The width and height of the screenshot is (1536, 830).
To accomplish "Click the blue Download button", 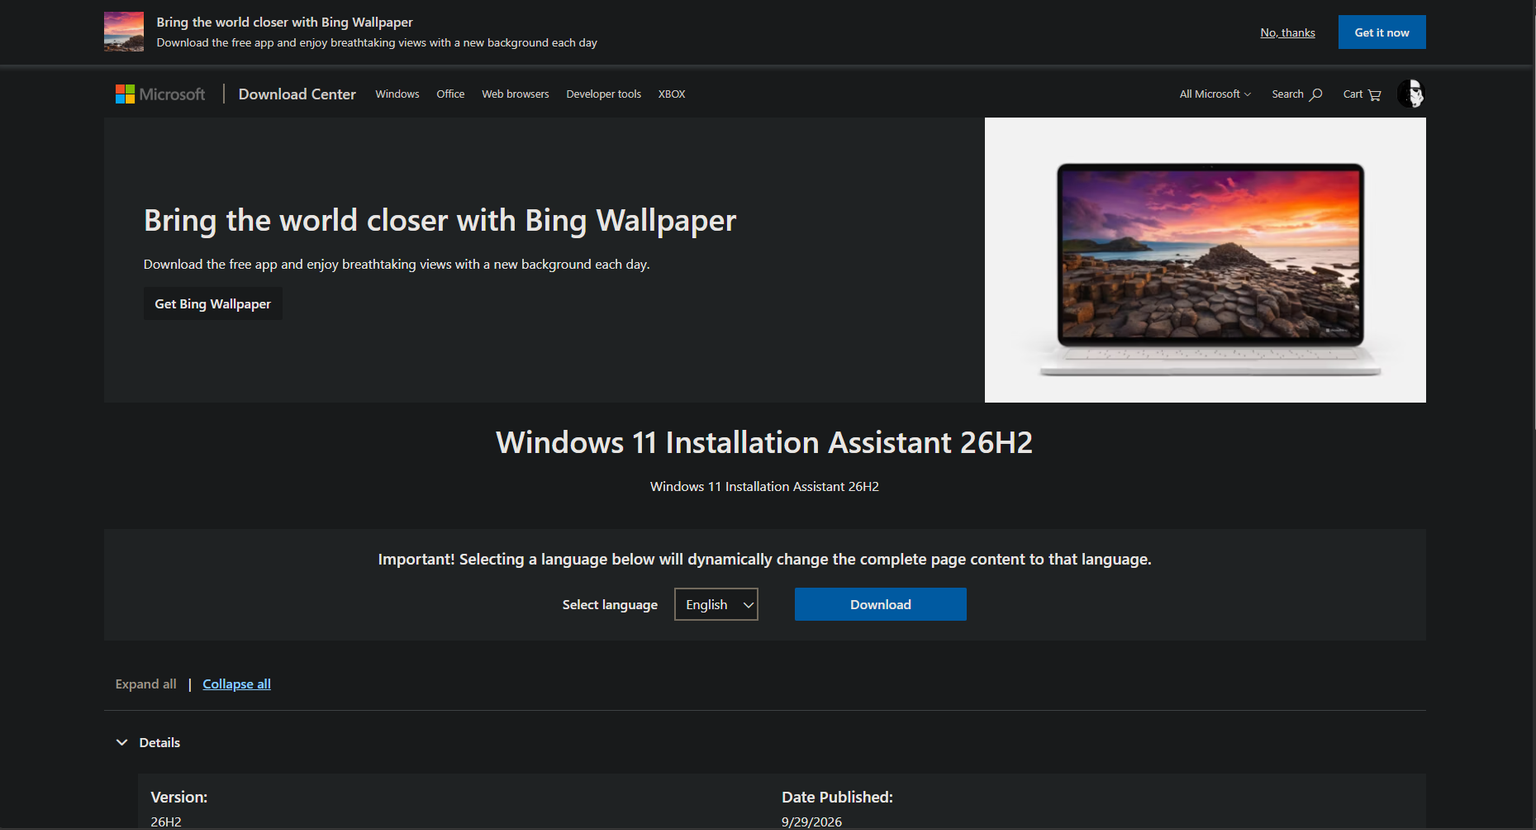I will [880, 604].
